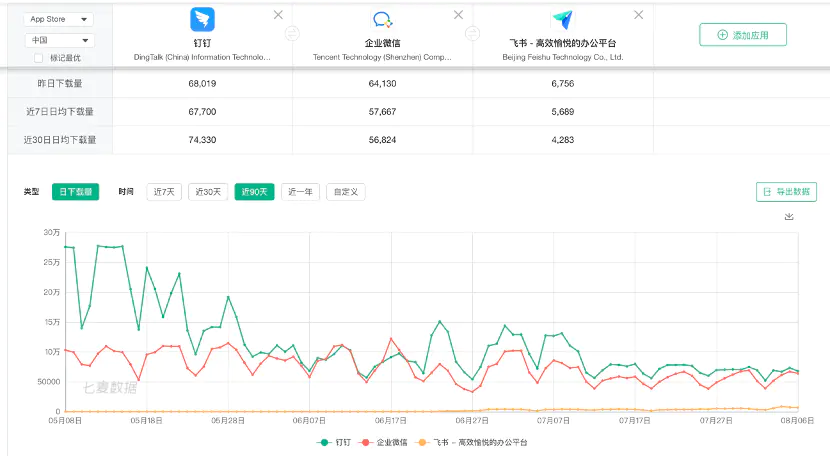Click the Tencent Technology (Shenzhen) developer name

[382, 57]
